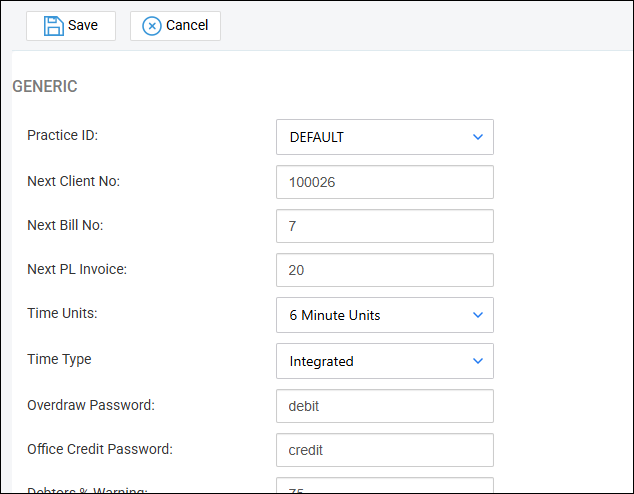
Task: Click the circled X Cancel icon
Action: [152, 26]
